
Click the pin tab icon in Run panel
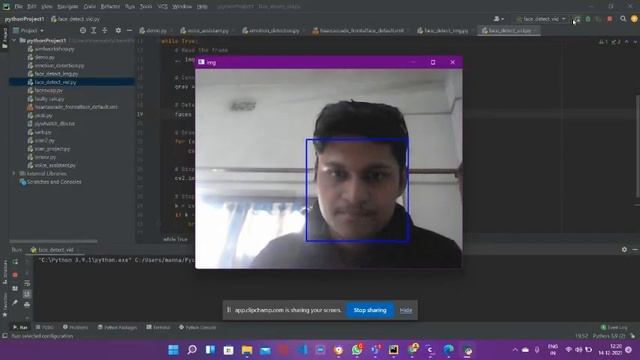pos(15,303)
